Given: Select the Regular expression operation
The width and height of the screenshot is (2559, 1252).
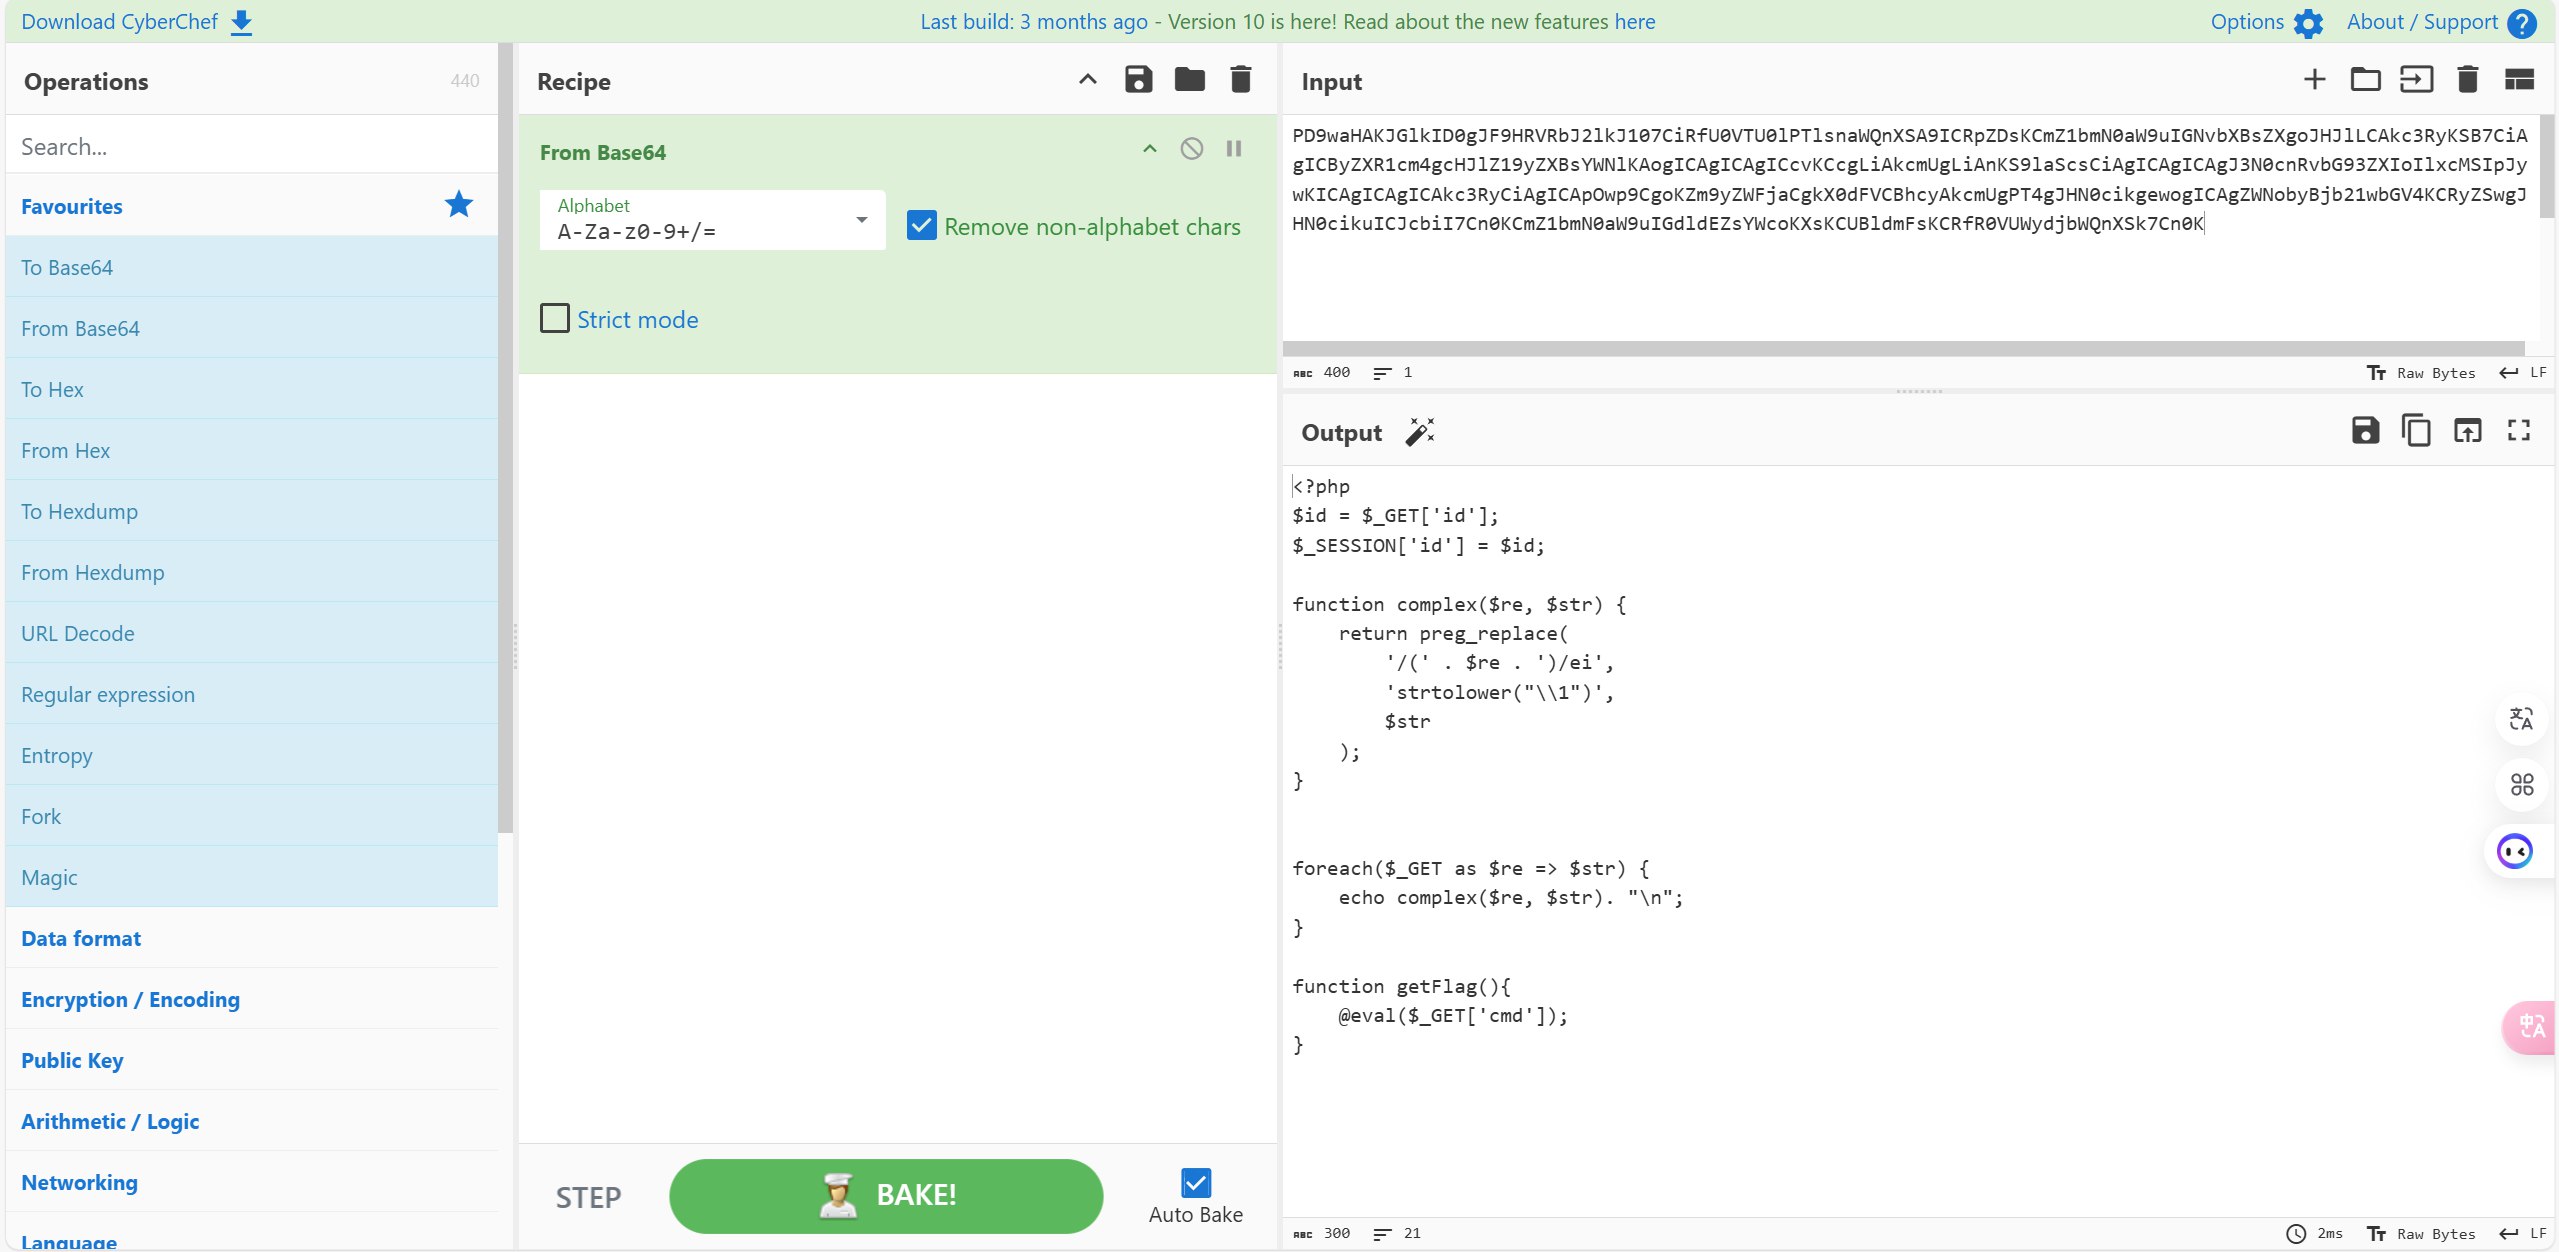Looking at the screenshot, I should click(108, 694).
